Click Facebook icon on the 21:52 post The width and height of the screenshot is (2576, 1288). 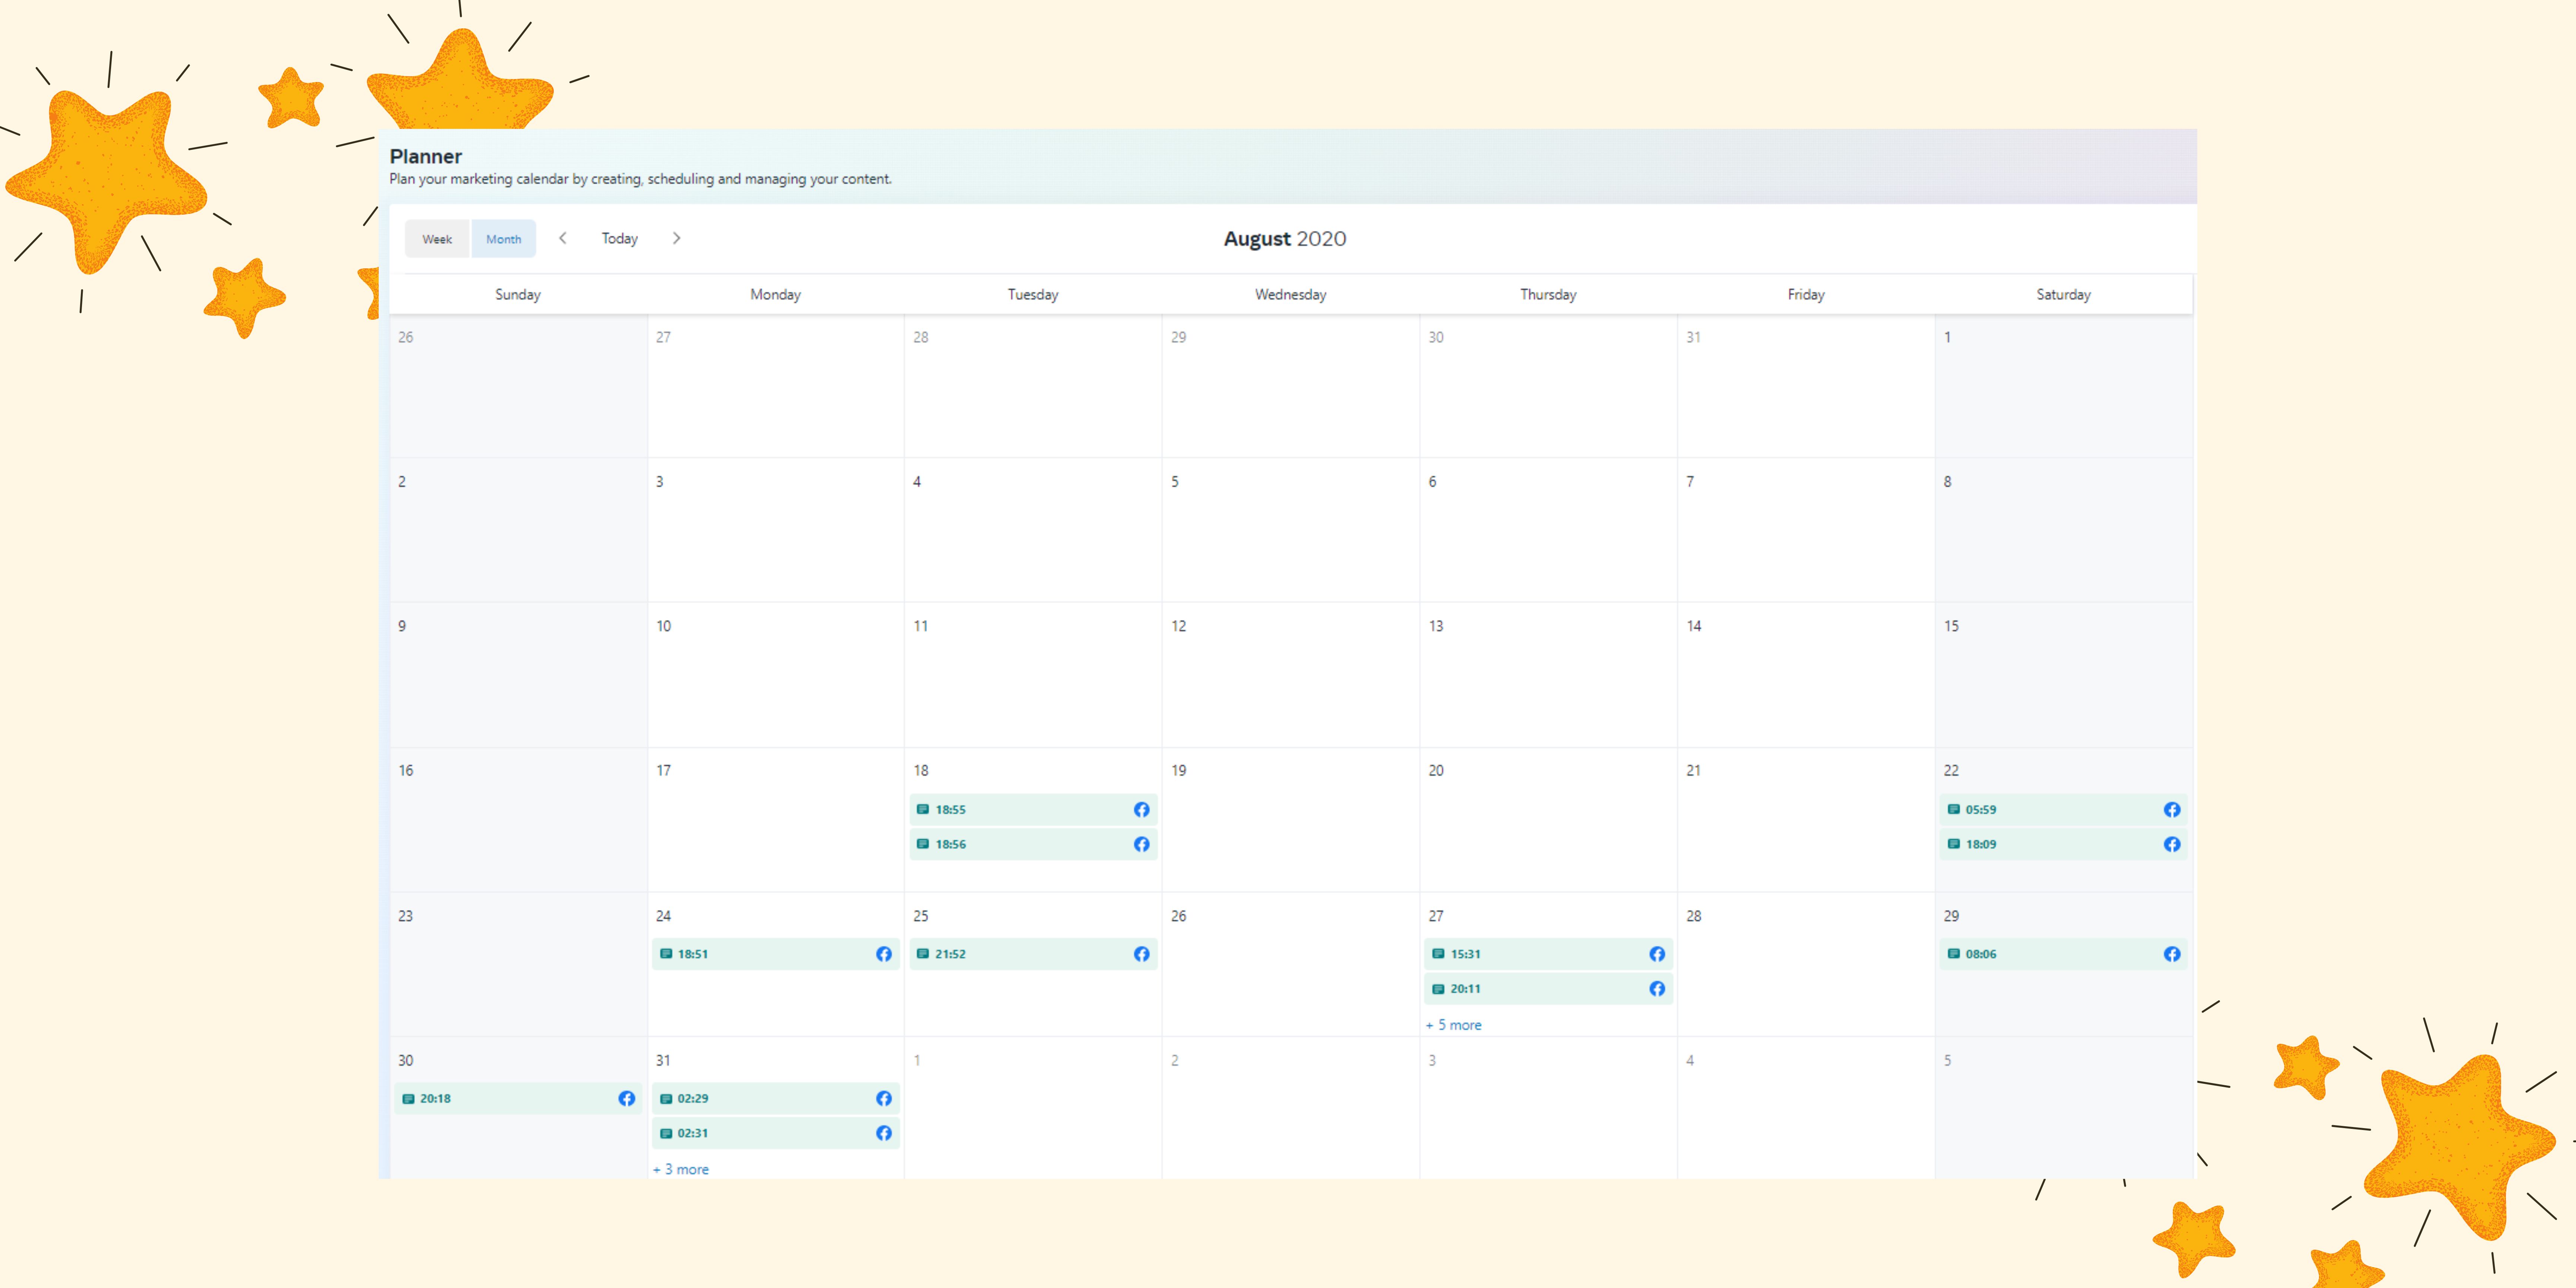pos(1141,954)
